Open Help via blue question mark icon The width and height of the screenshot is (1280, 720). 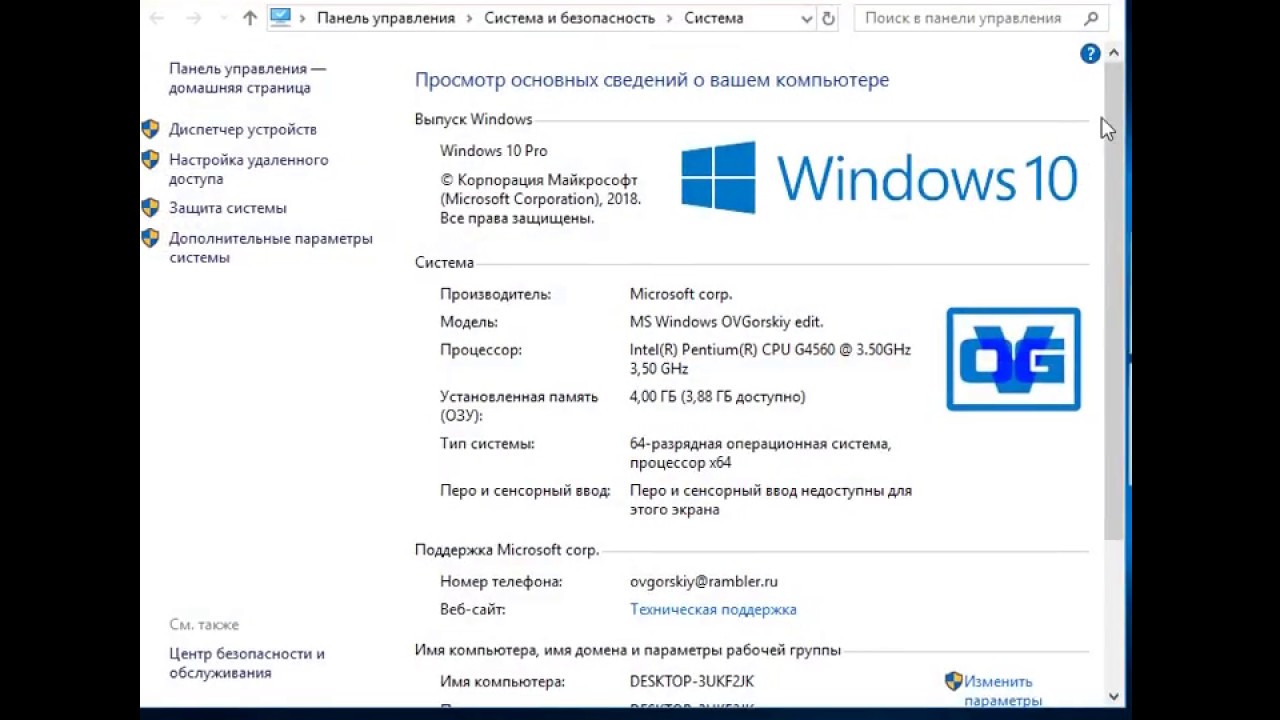tap(1090, 54)
